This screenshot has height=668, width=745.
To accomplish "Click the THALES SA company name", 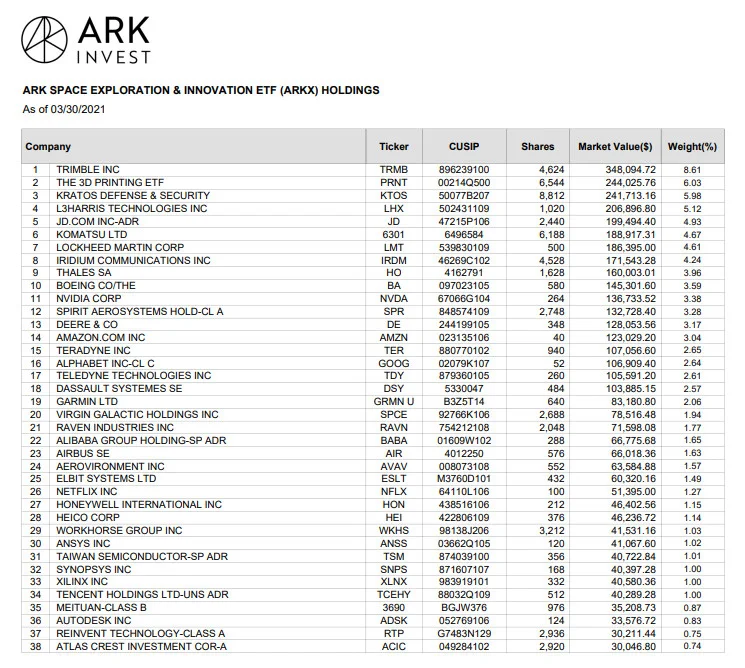I will click(84, 273).
